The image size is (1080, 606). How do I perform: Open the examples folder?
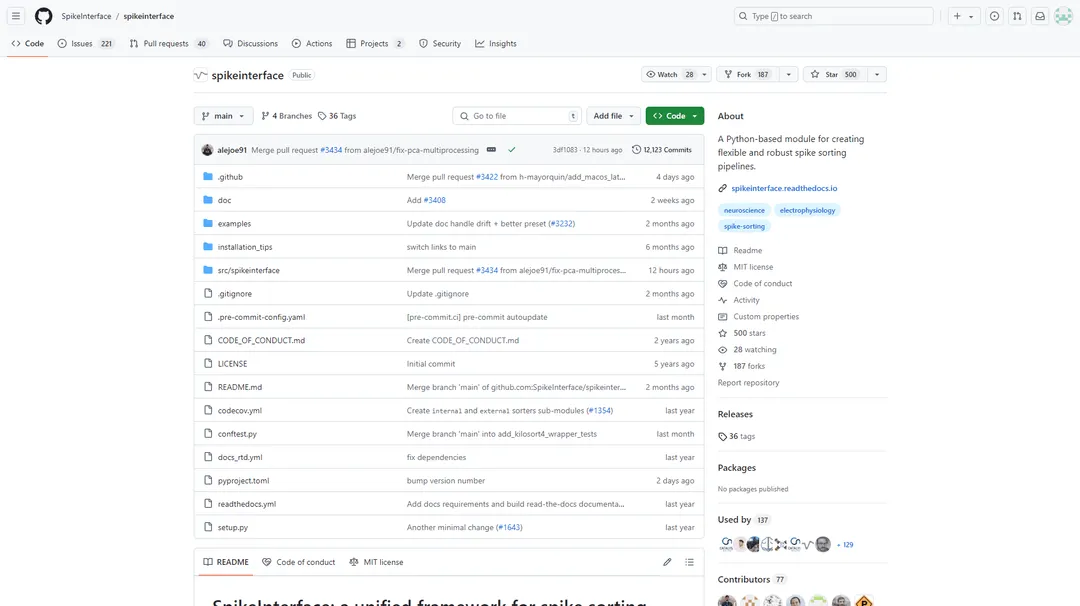(x=234, y=224)
